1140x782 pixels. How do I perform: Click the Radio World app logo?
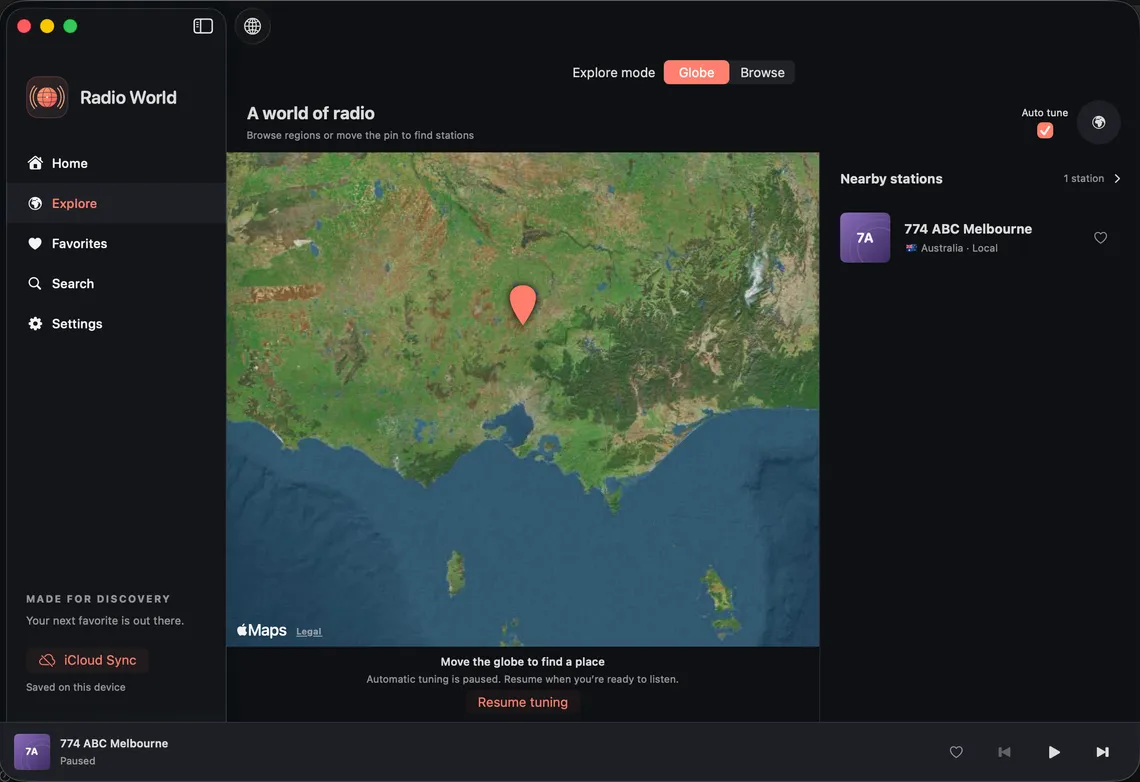[x=47, y=97]
